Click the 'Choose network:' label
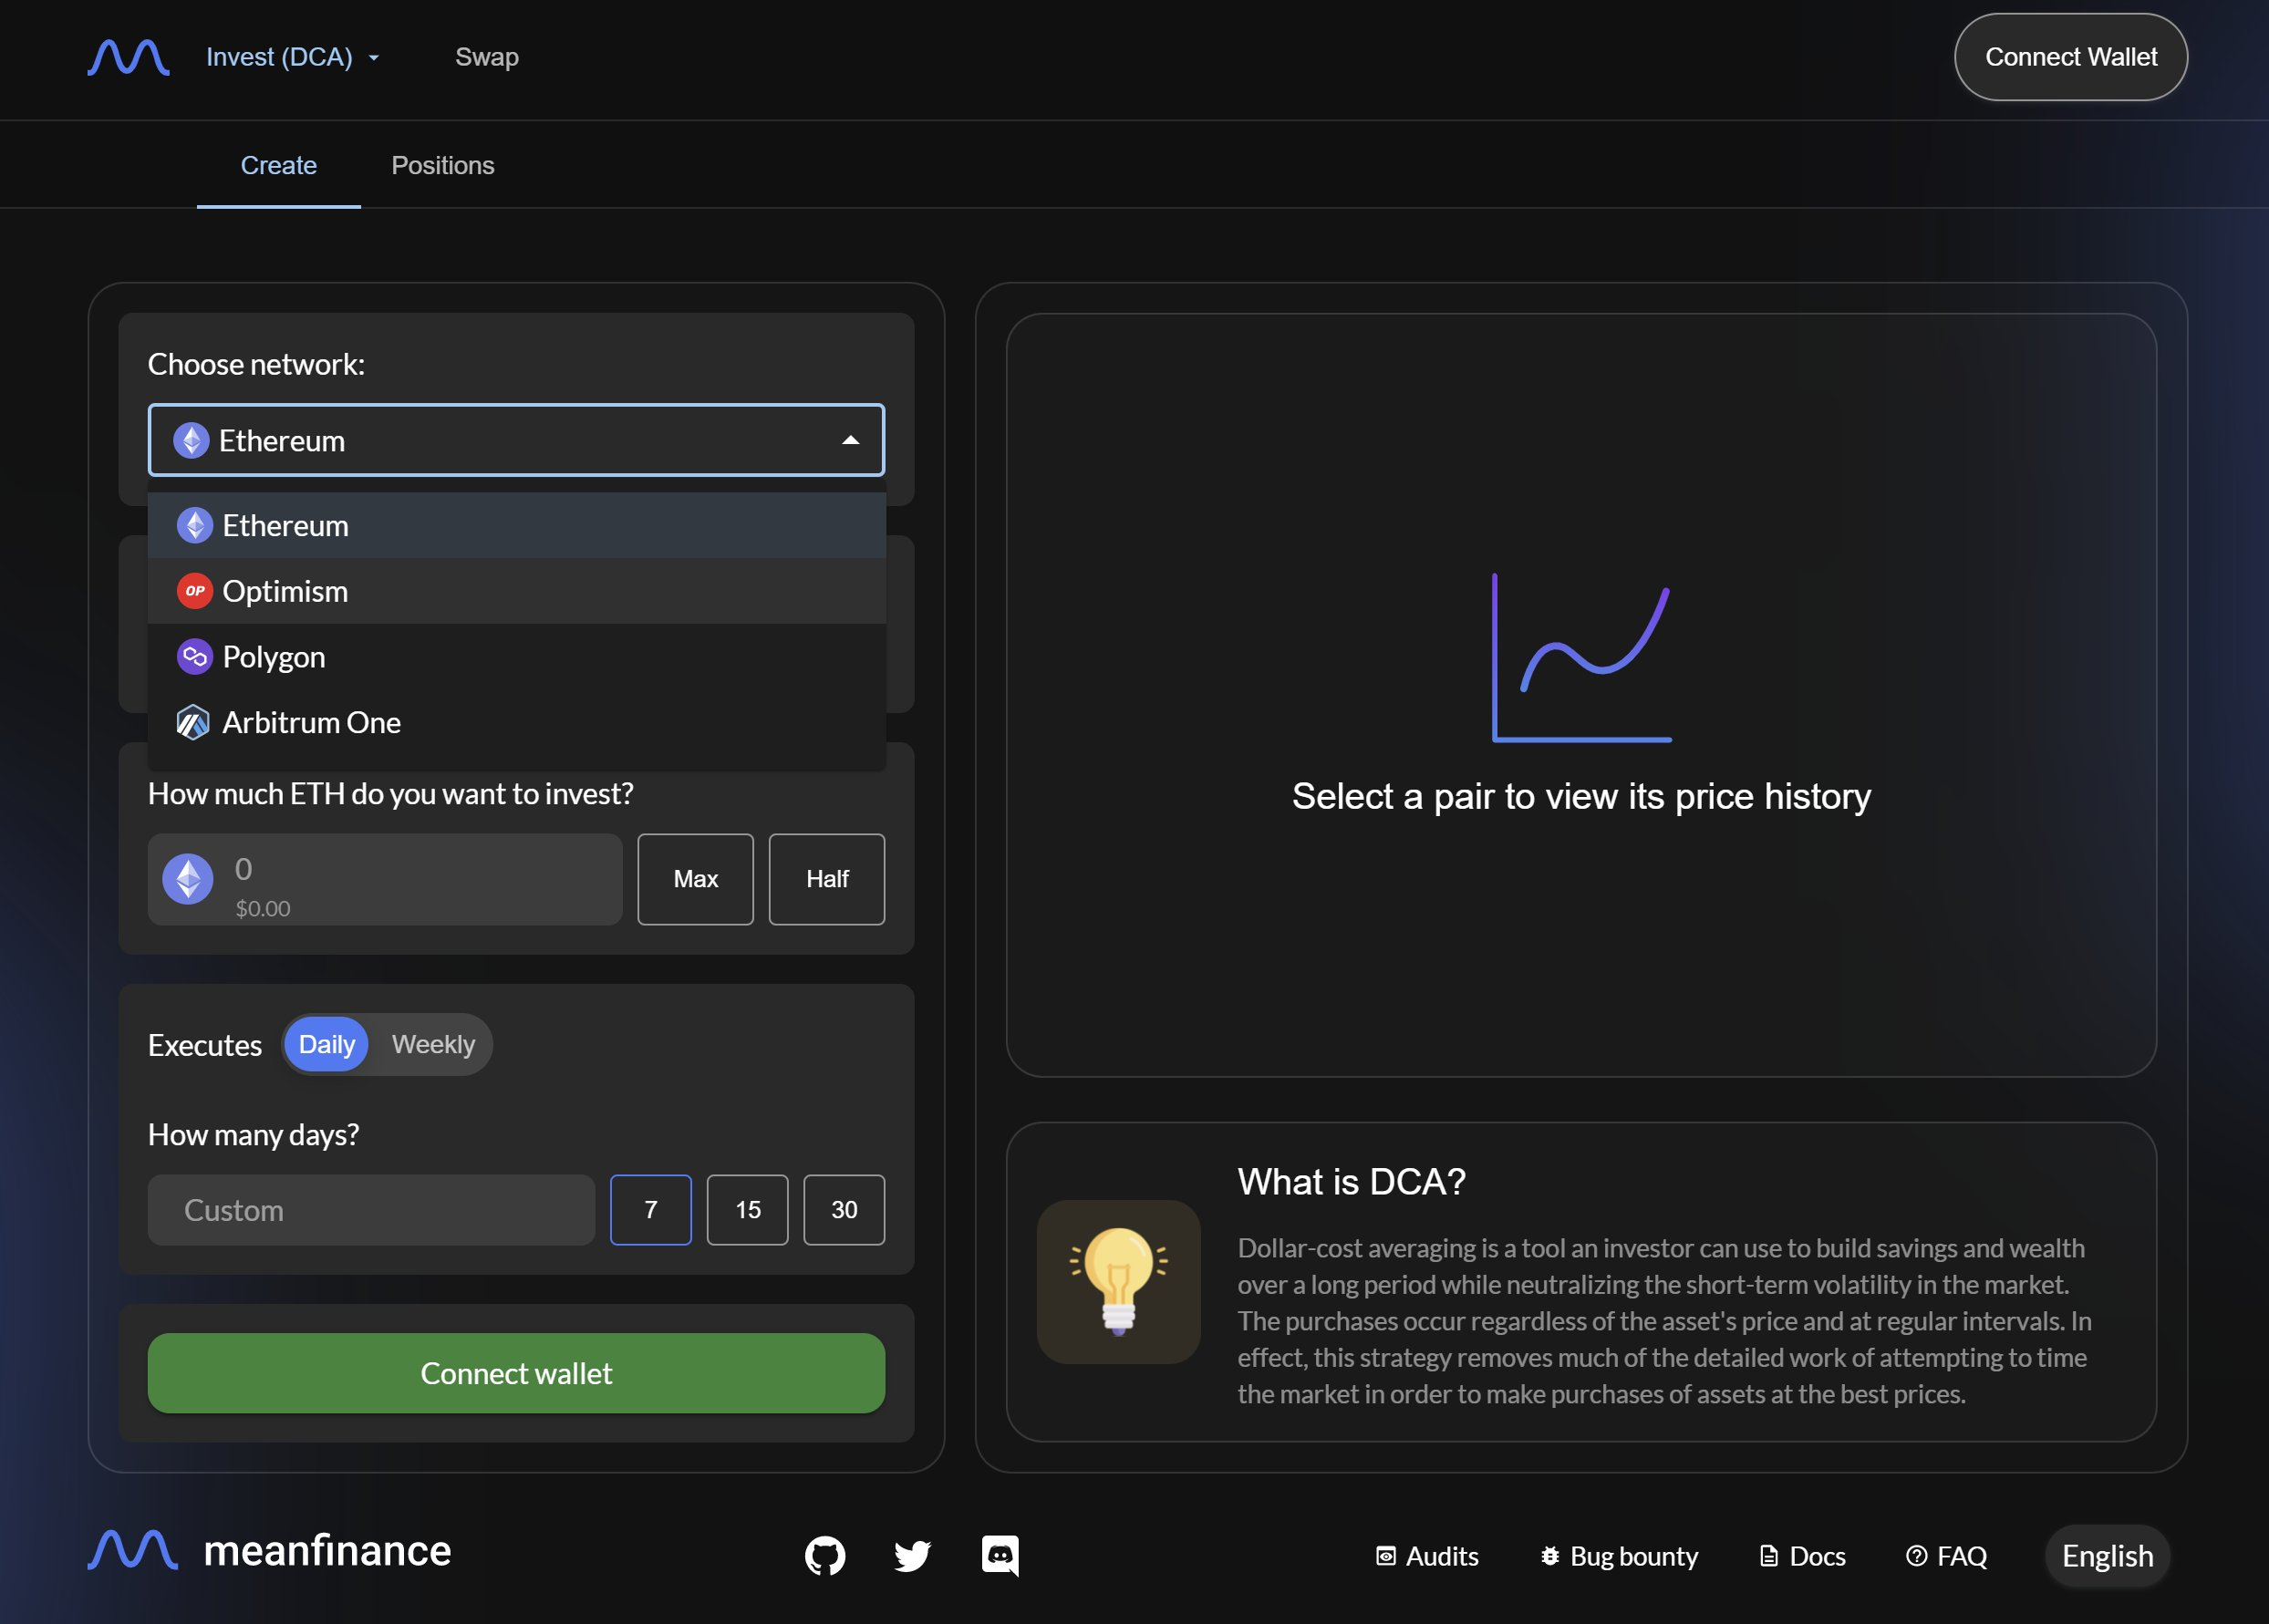2269x1624 pixels. tap(256, 364)
